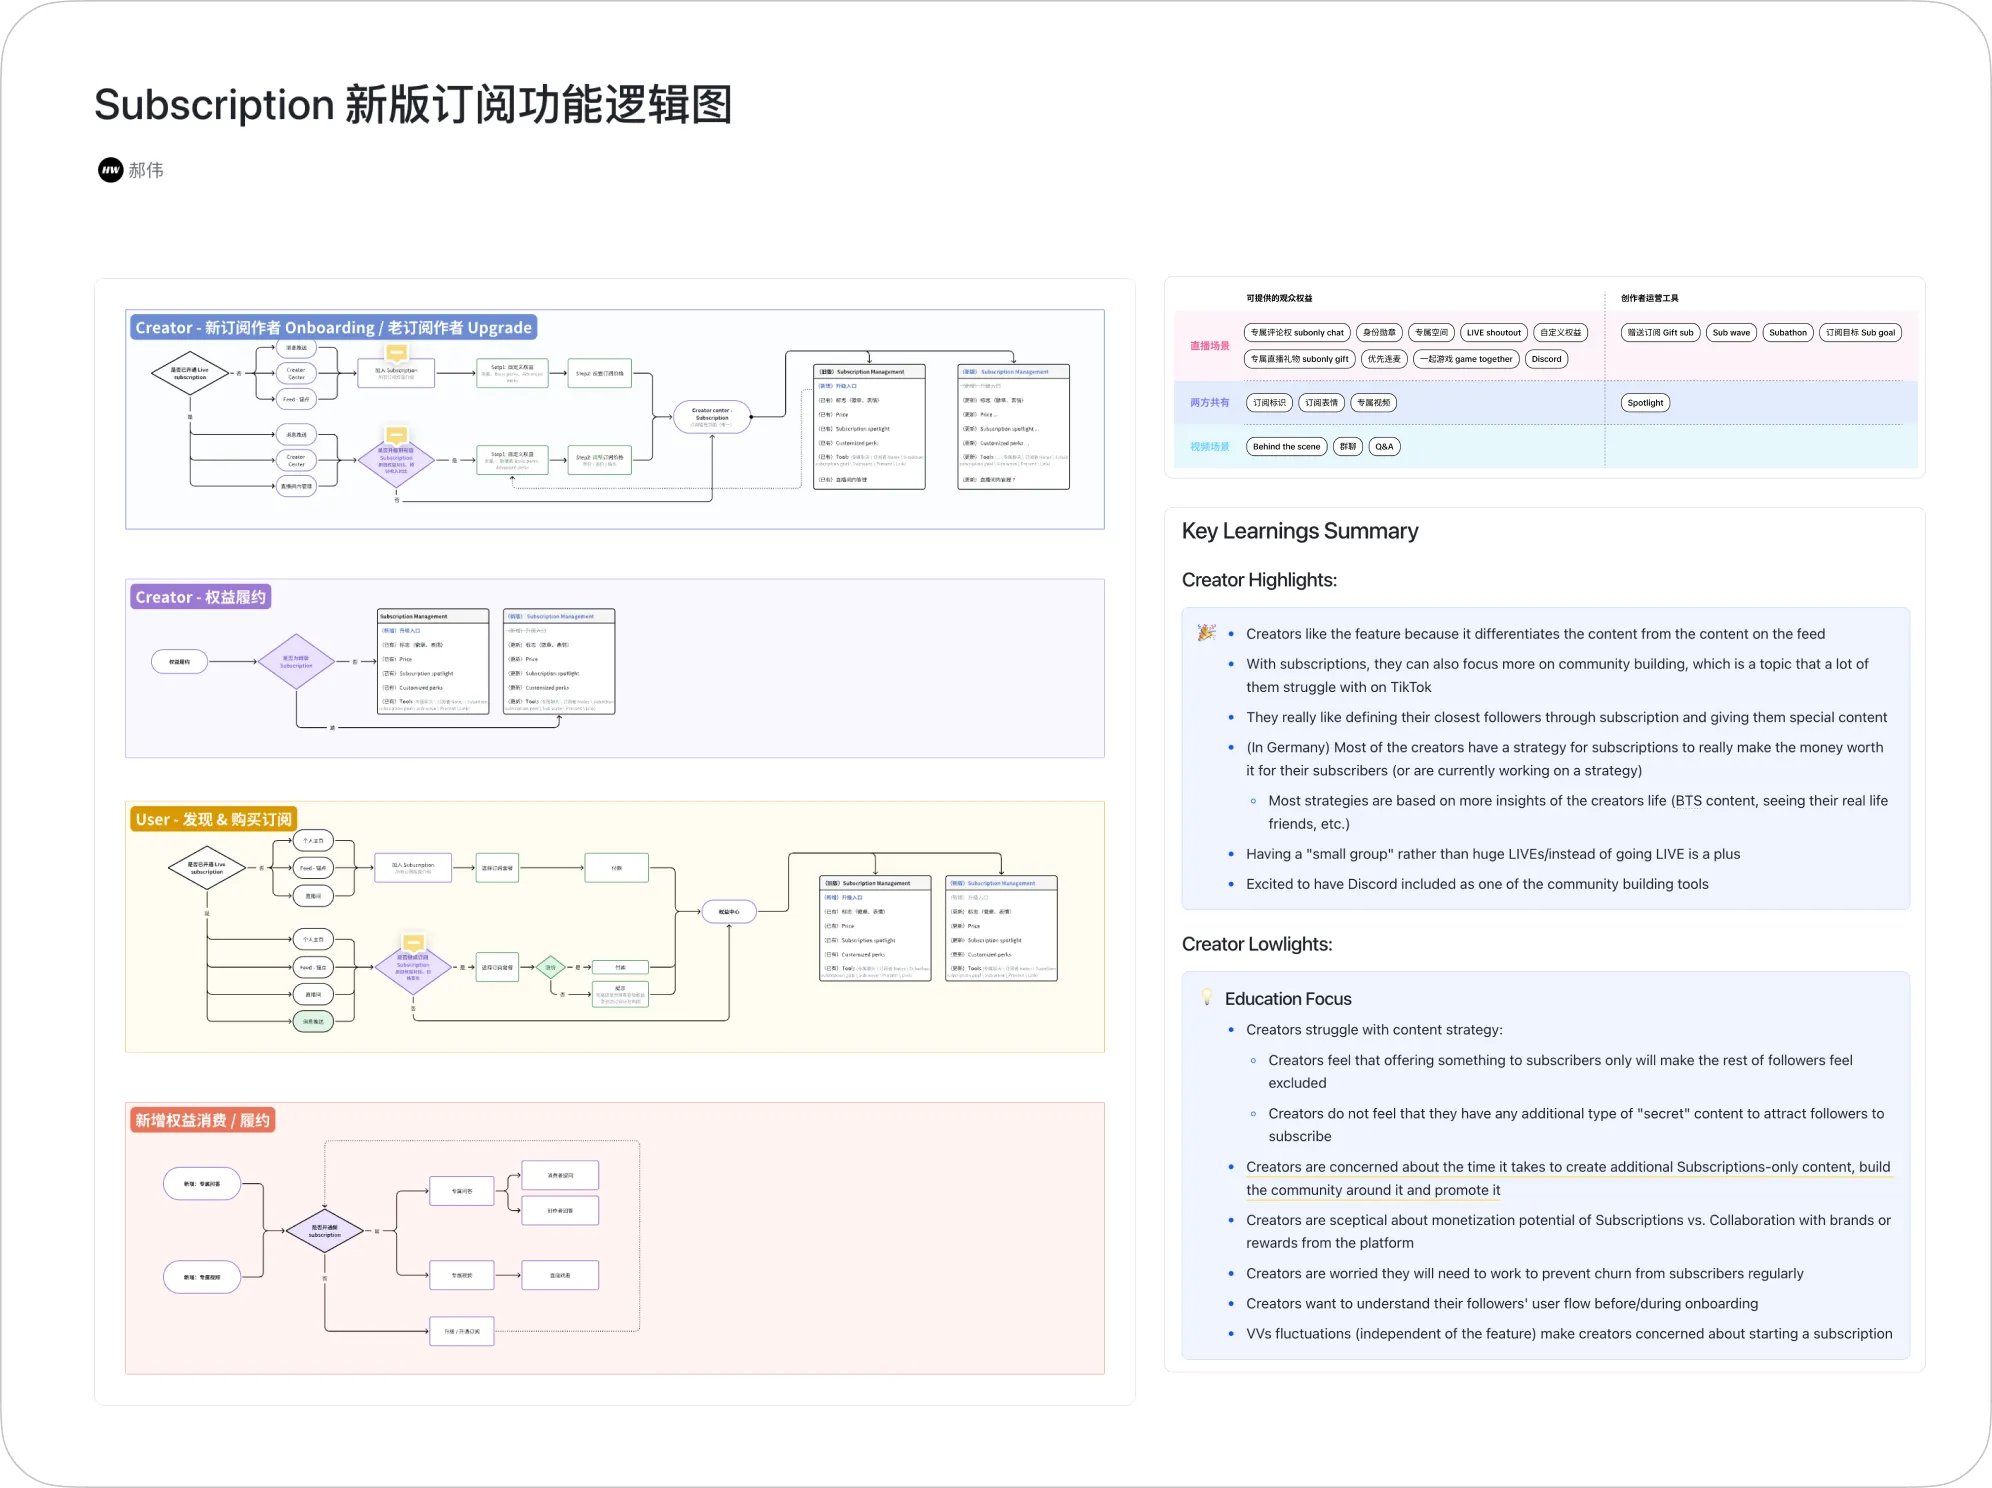Open comment note above purple diamond in Creator Onboarding
This screenshot has width=1992, height=1488.
pos(396,436)
